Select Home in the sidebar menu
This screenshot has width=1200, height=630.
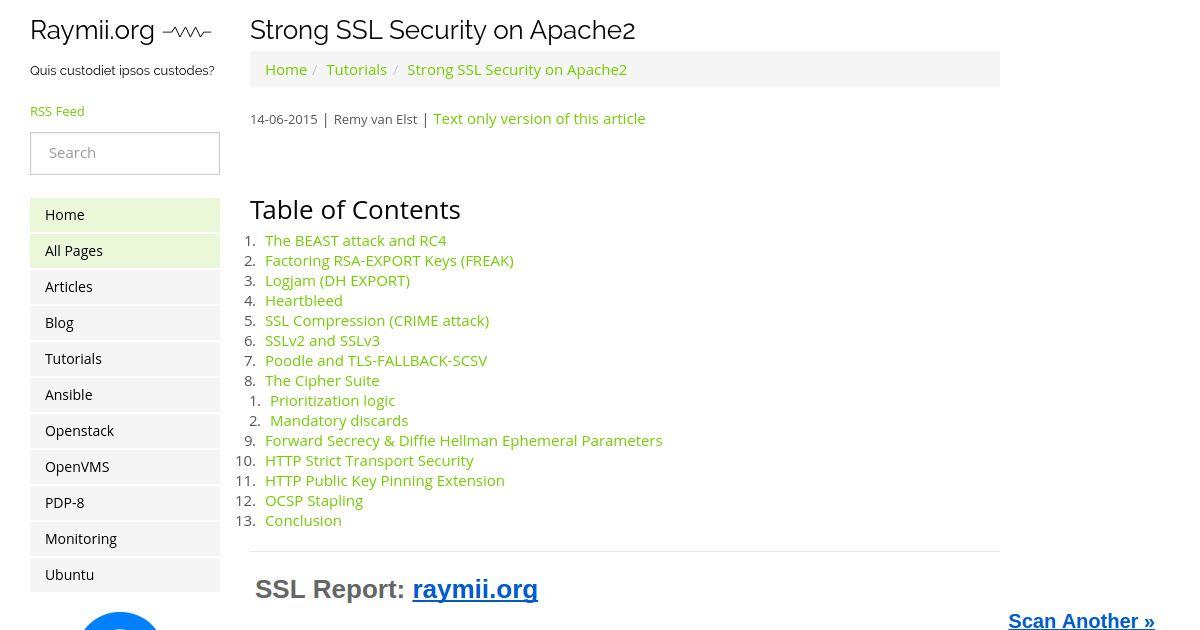(x=125, y=215)
